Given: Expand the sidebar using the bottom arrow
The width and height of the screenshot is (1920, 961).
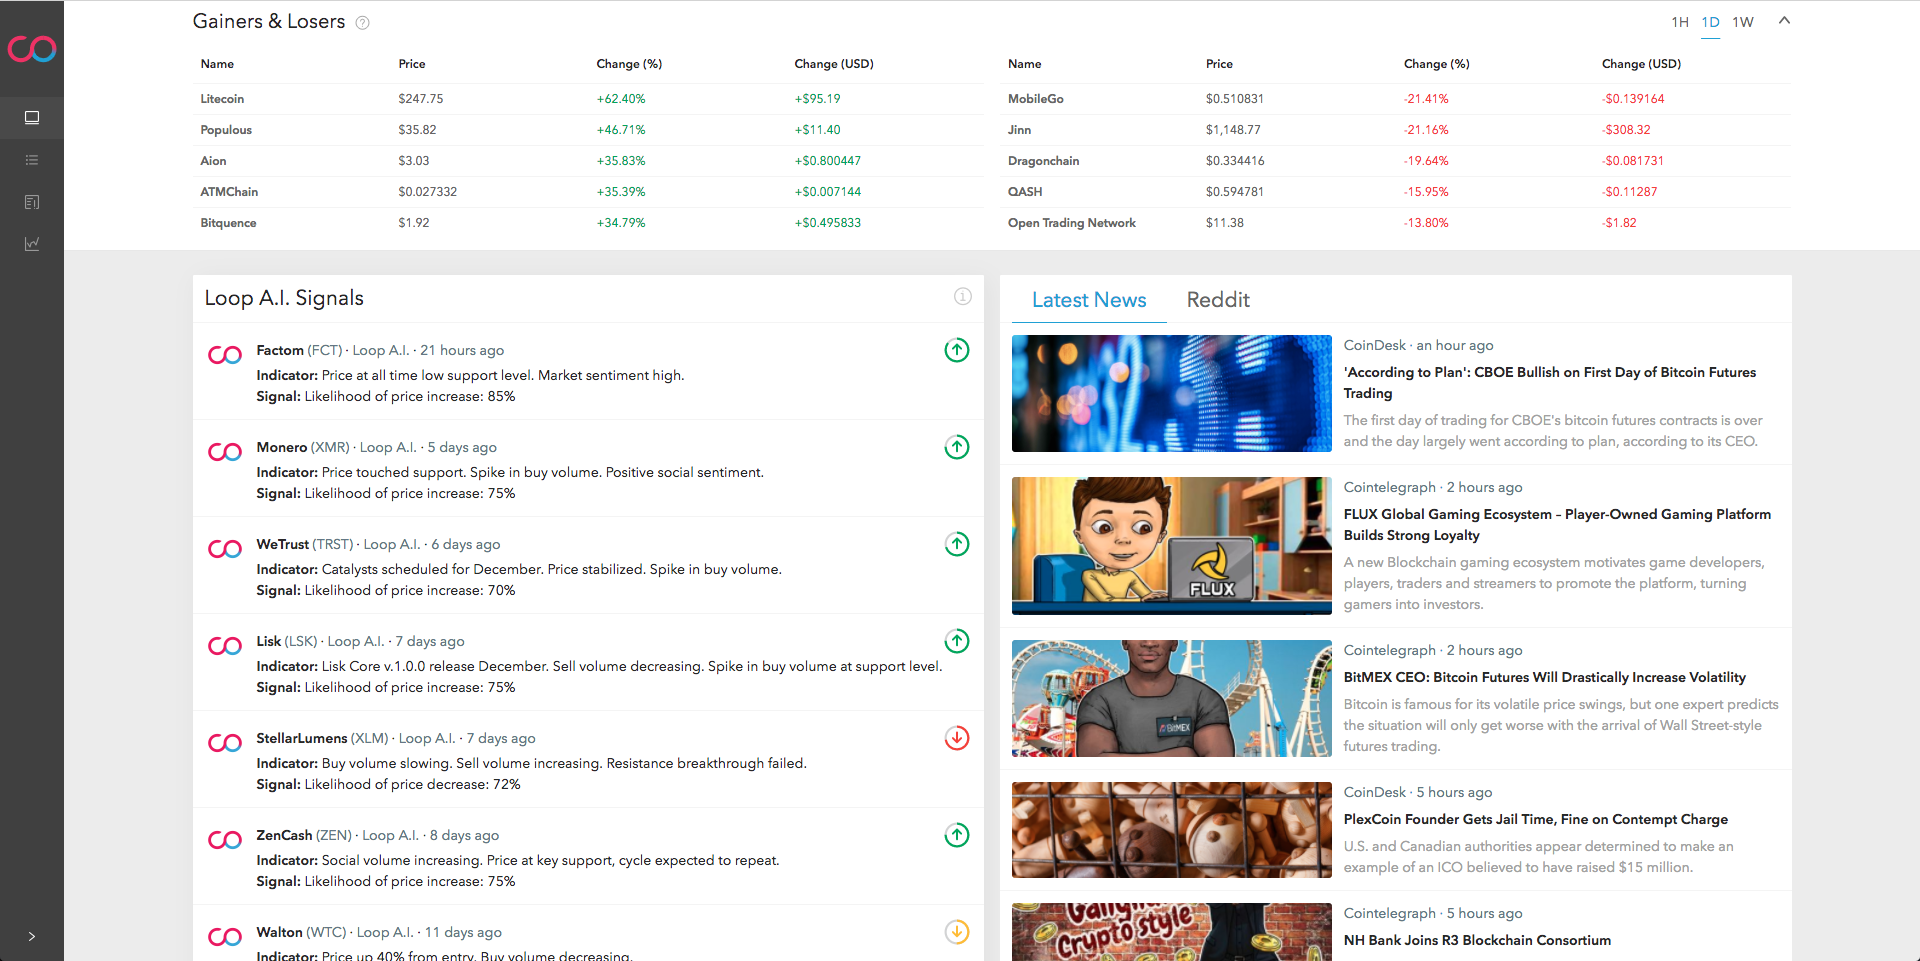Looking at the screenshot, I should click(x=31, y=936).
